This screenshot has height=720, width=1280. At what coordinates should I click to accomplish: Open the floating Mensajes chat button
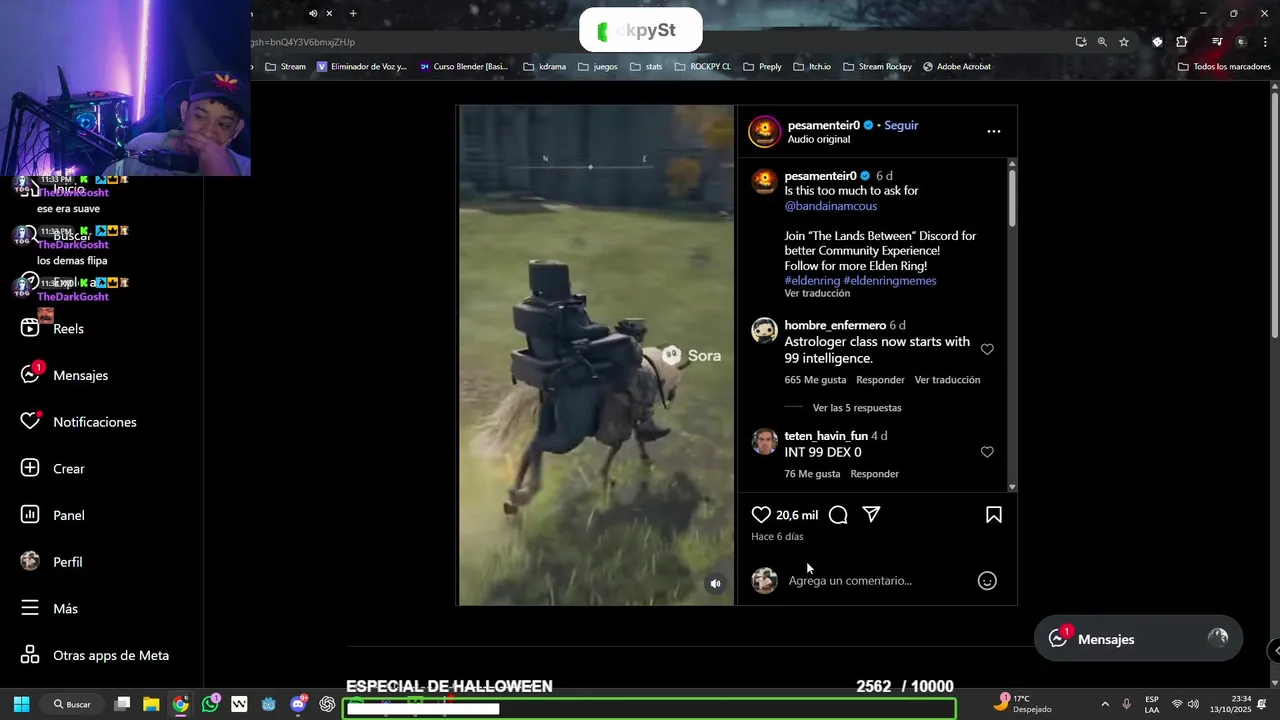point(1138,639)
